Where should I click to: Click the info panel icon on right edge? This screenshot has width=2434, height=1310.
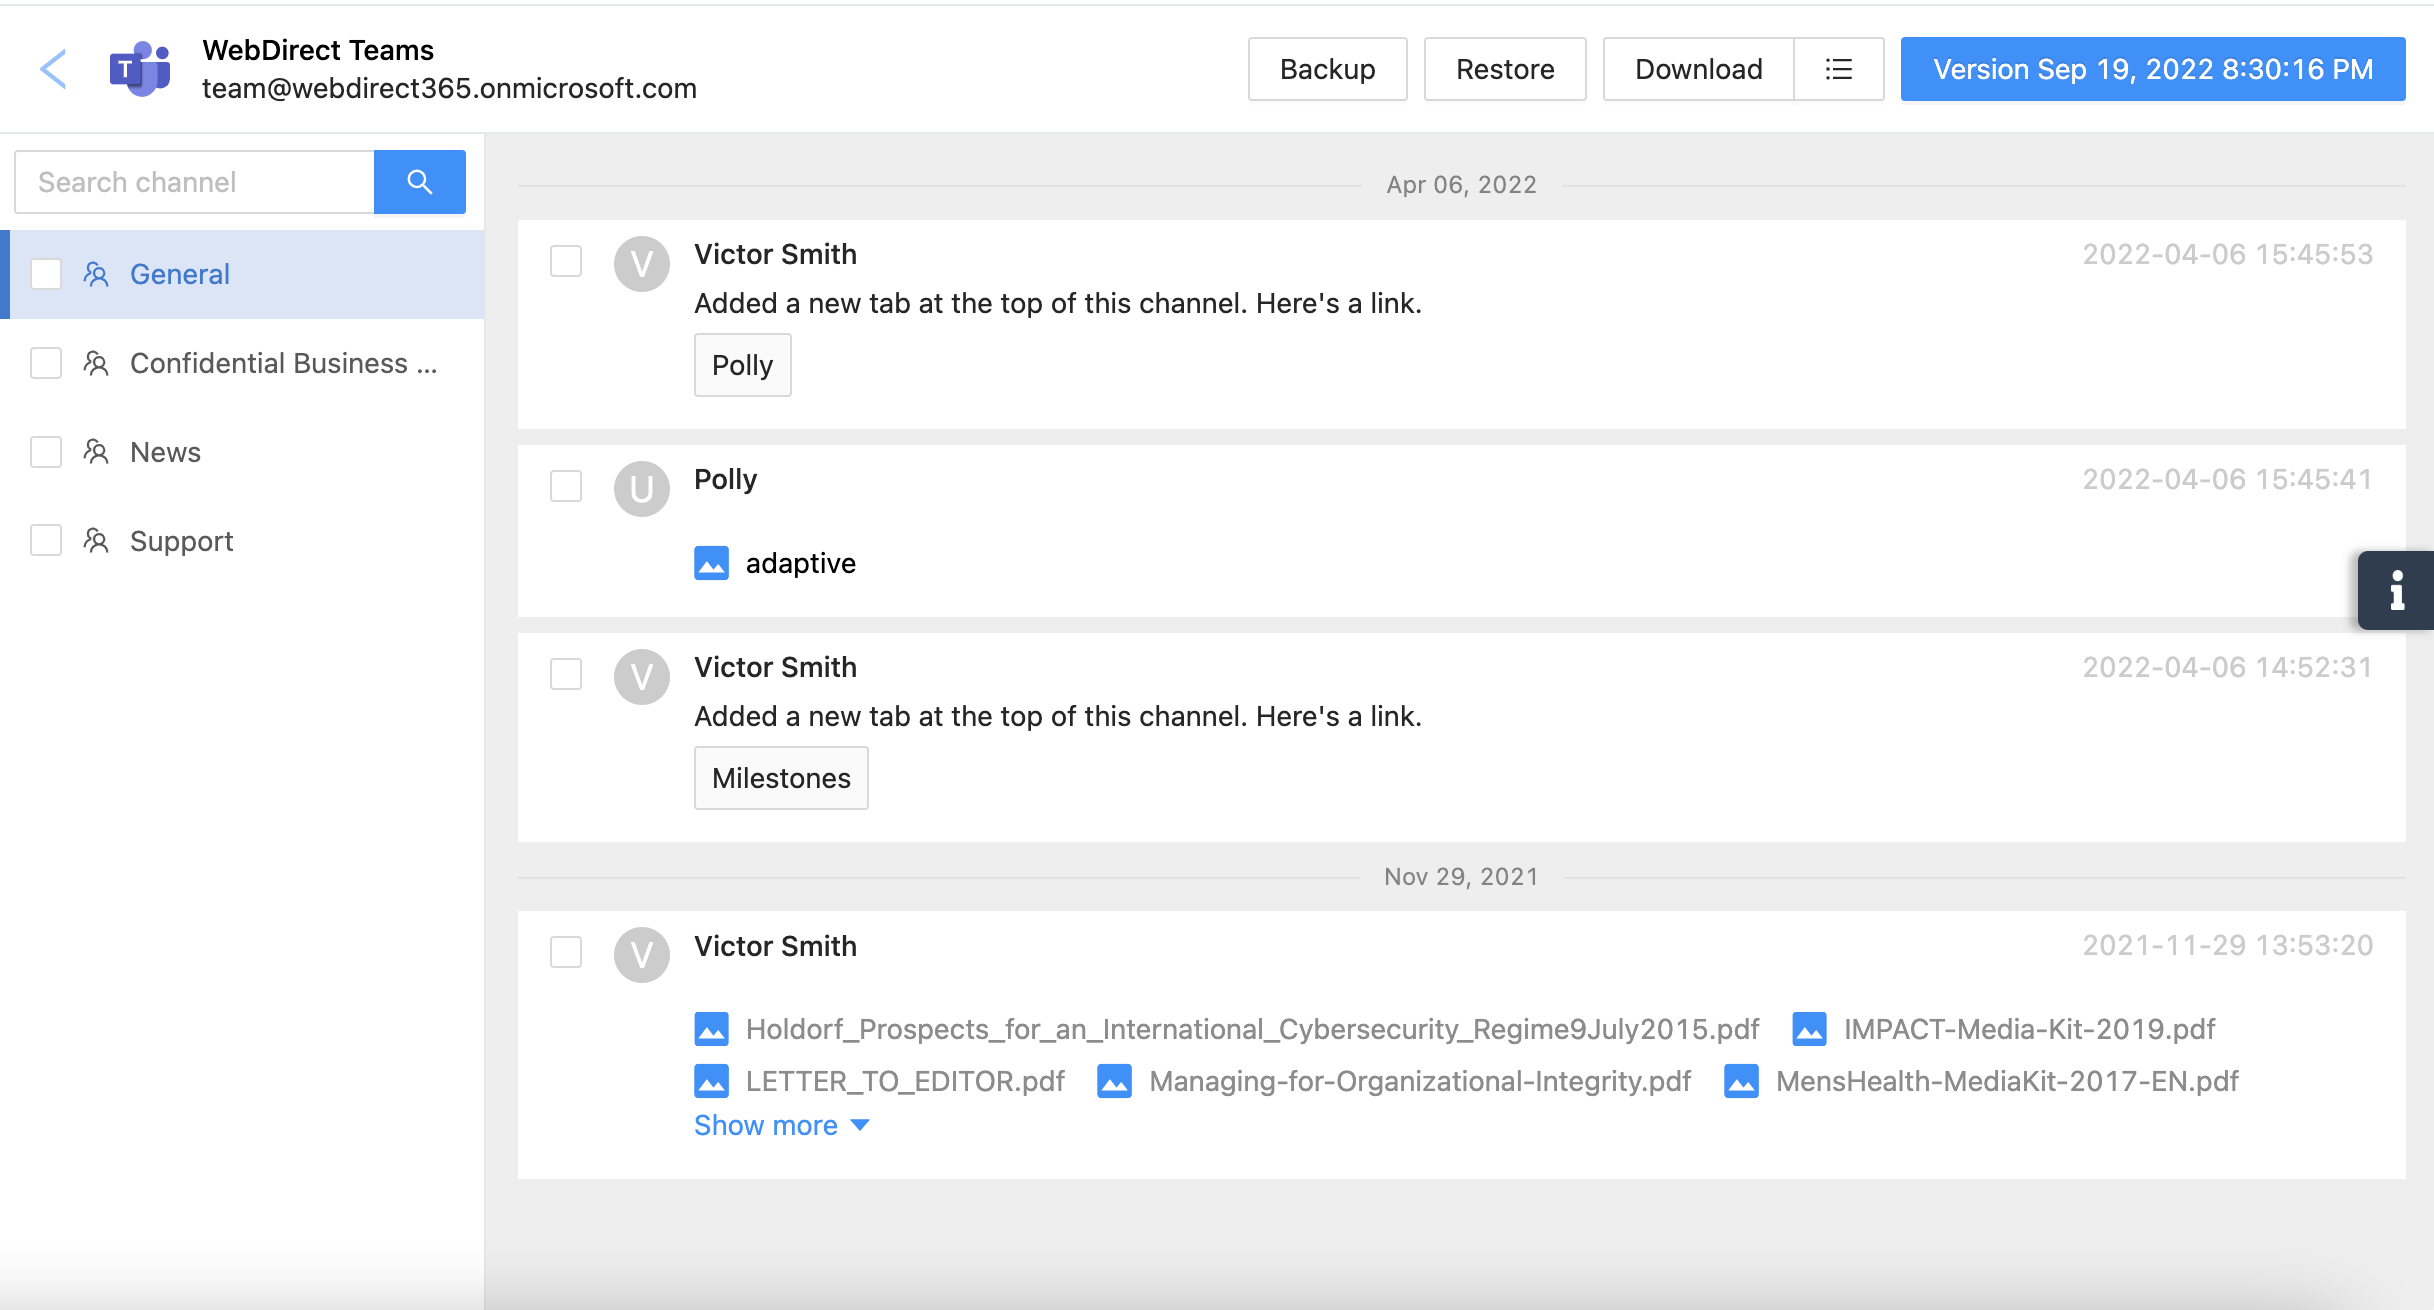pos(2396,590)
